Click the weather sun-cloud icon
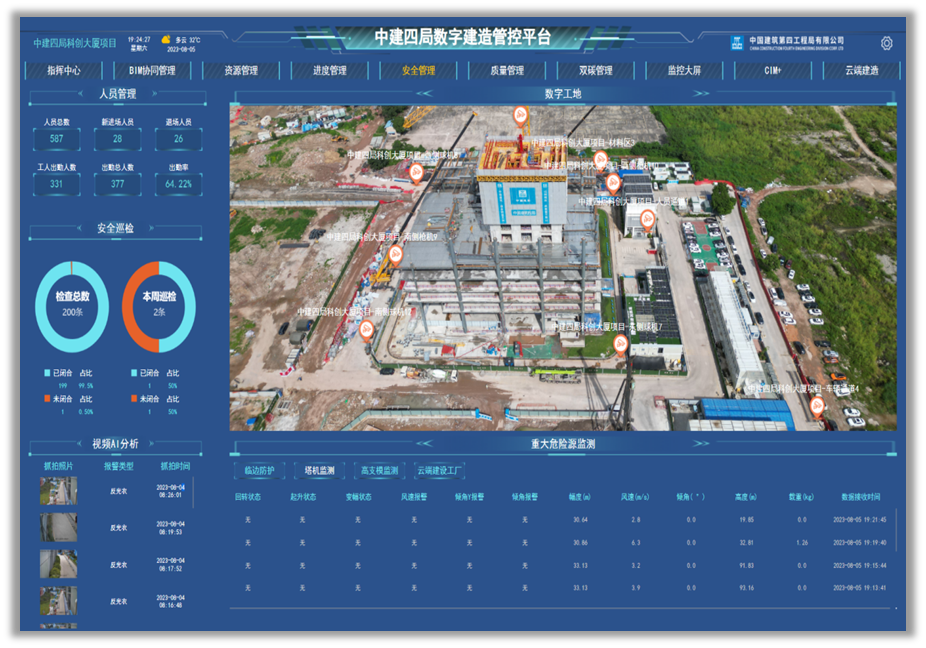Screen dimensions: 926x648 (165, 39)
